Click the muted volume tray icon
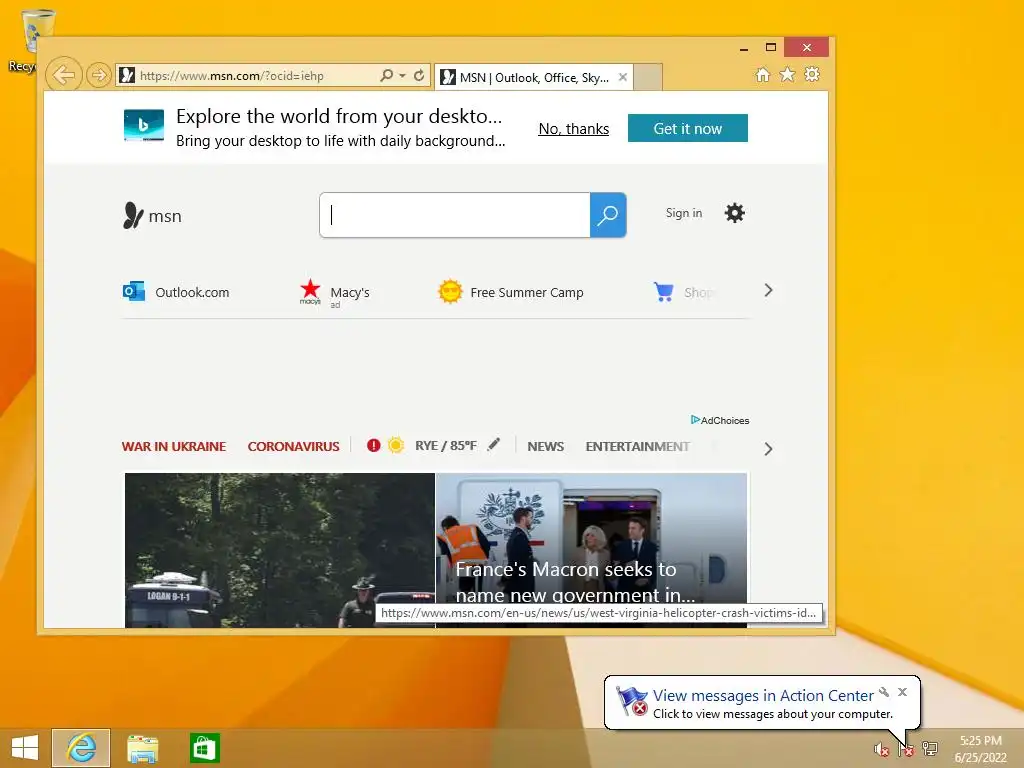This screenshot has height=768, width=1024. pyautogui.click(x=882, y=749)
